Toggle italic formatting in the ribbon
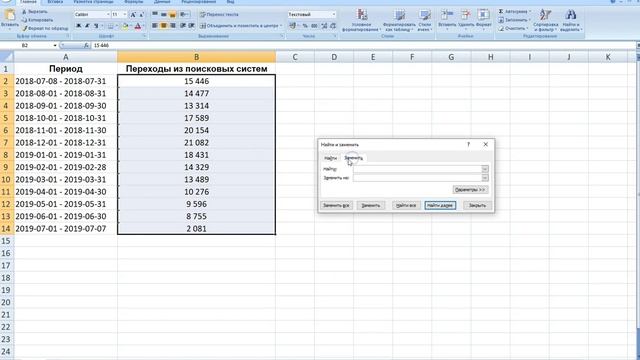 (x=87, y=26)
